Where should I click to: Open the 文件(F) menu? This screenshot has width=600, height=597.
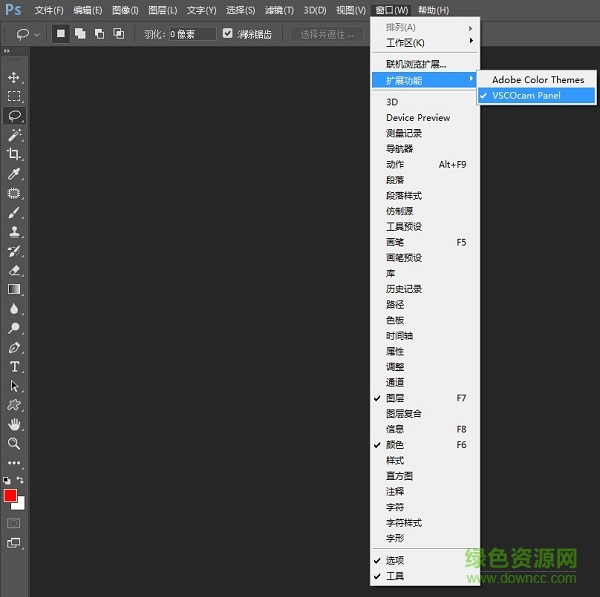point(48,10)
